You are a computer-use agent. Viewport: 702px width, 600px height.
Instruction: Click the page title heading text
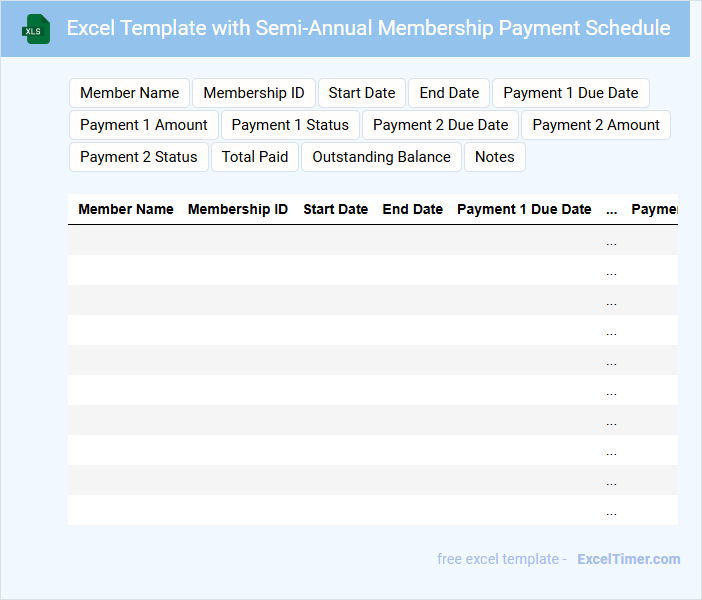pyautogui.click(x=368, y=28)
